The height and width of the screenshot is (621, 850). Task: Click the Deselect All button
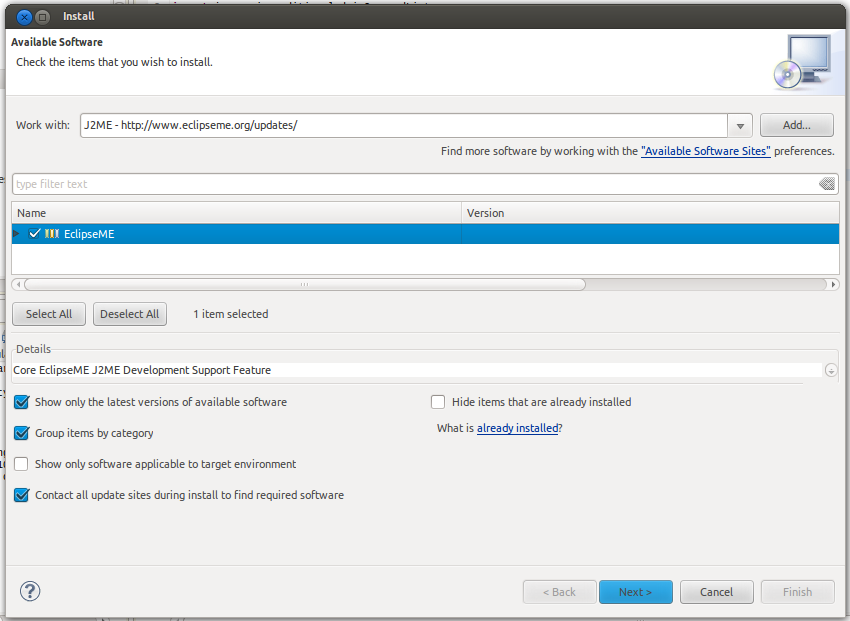point(130,314)
